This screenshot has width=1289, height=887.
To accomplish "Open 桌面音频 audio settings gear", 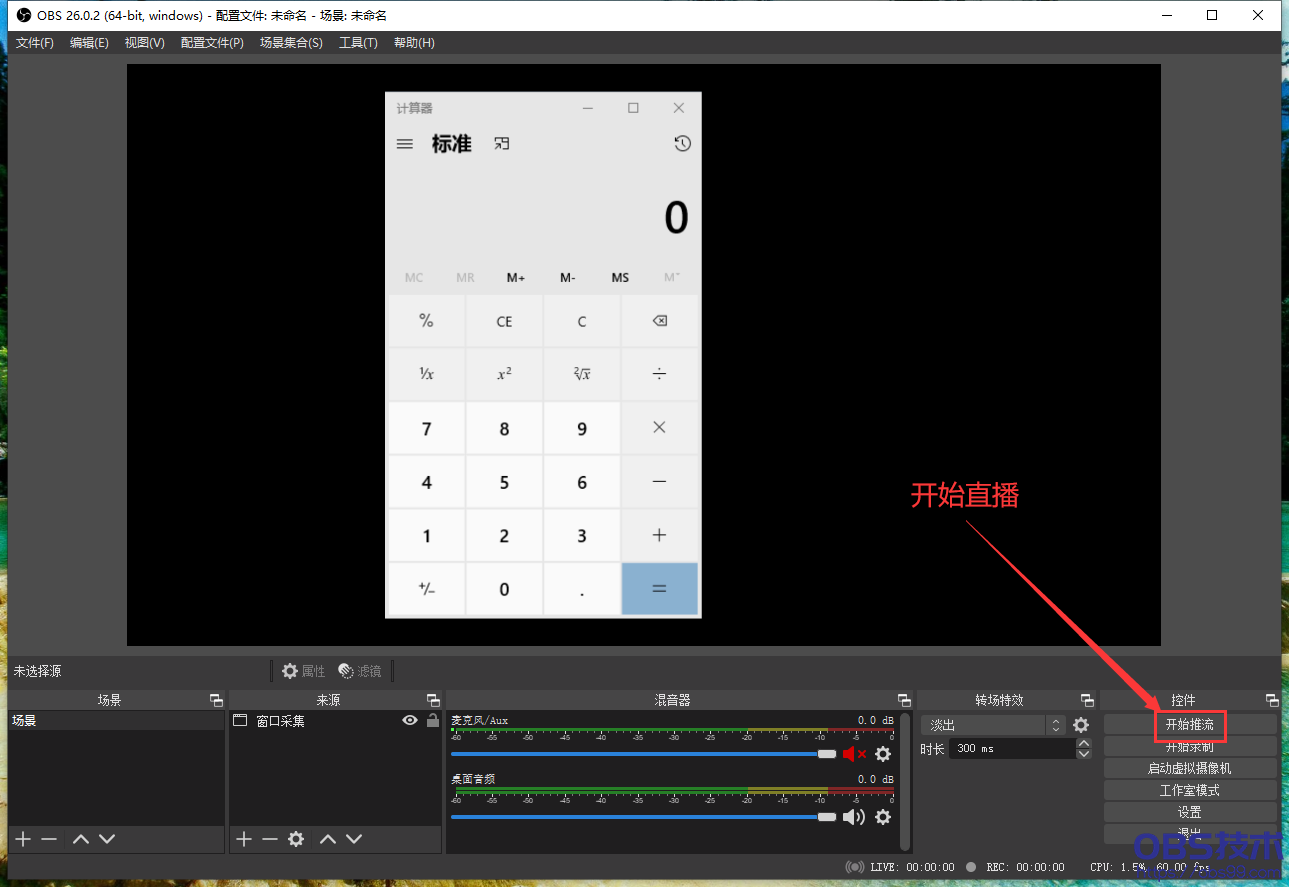I will pyautogui.click(x=883, y=817).
